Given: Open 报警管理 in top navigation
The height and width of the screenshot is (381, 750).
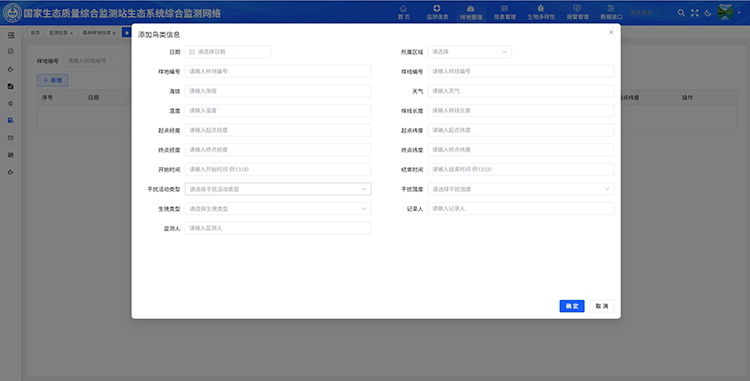Looking at the screenshot, I should (x=577, y=12).
